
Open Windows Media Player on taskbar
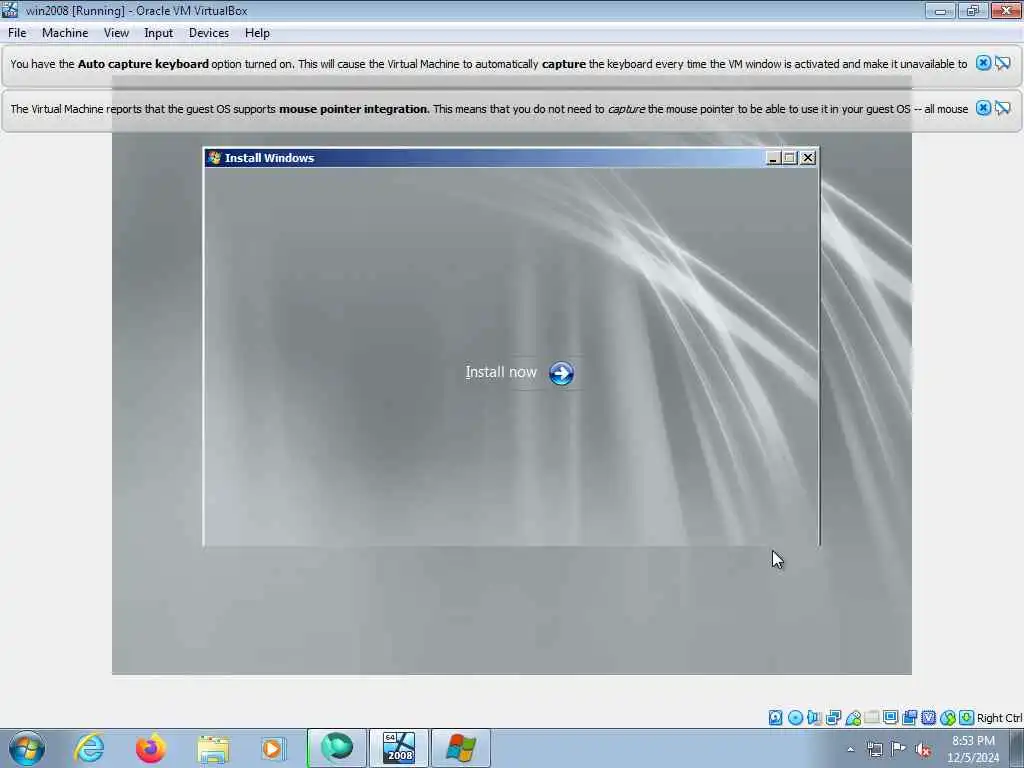tap(274, 748)
